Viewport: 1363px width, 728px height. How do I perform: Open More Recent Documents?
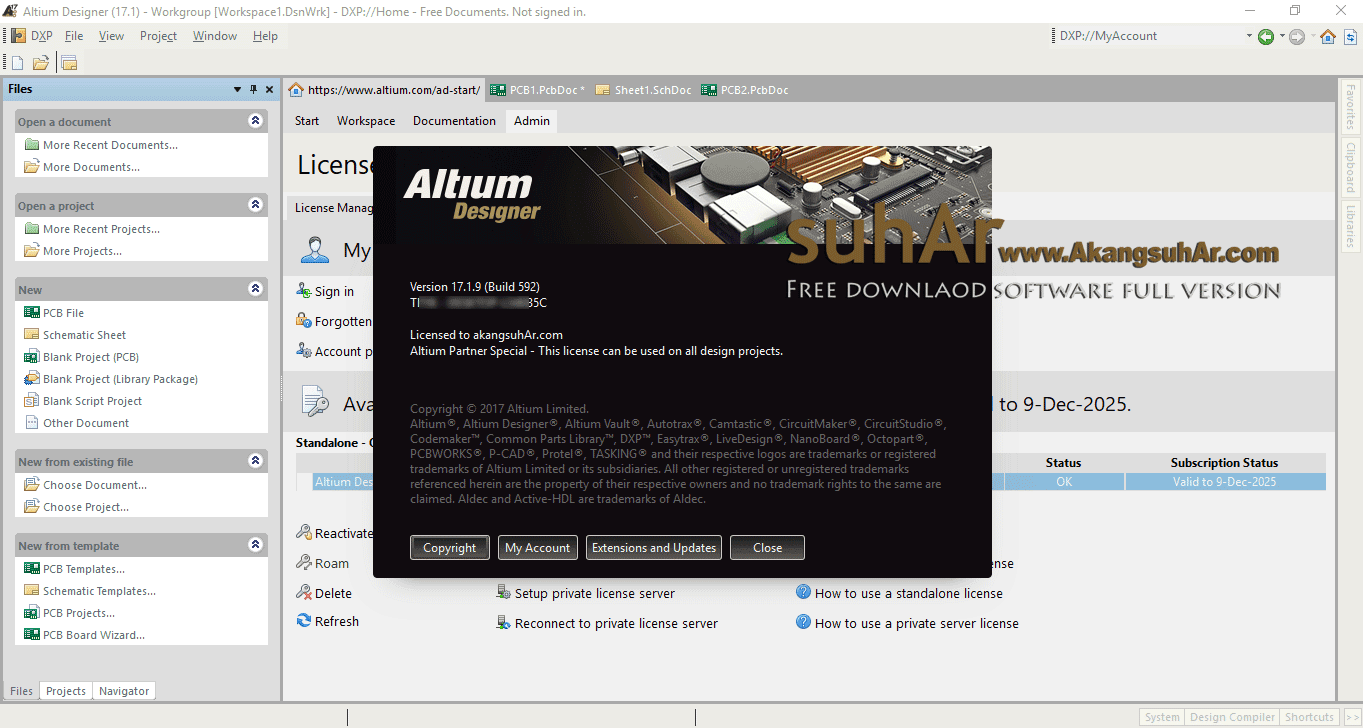coord(101,145)
